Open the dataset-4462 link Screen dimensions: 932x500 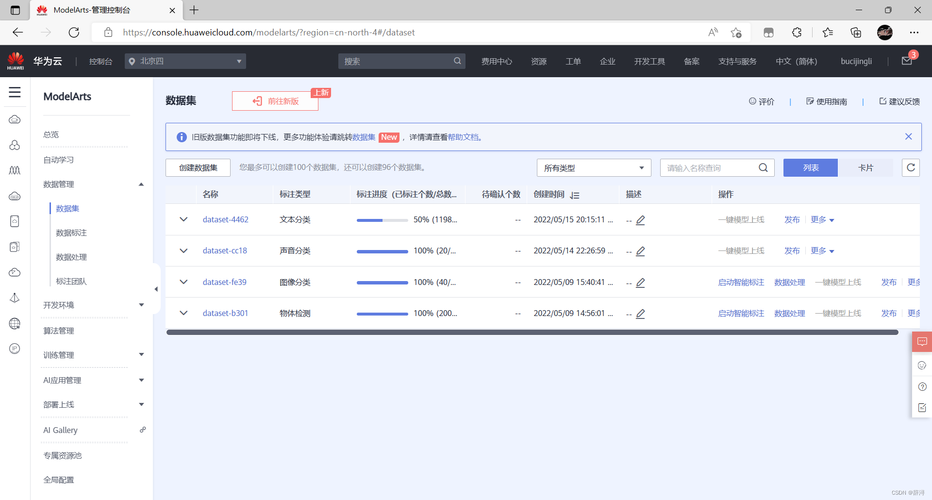pos(225,219)
